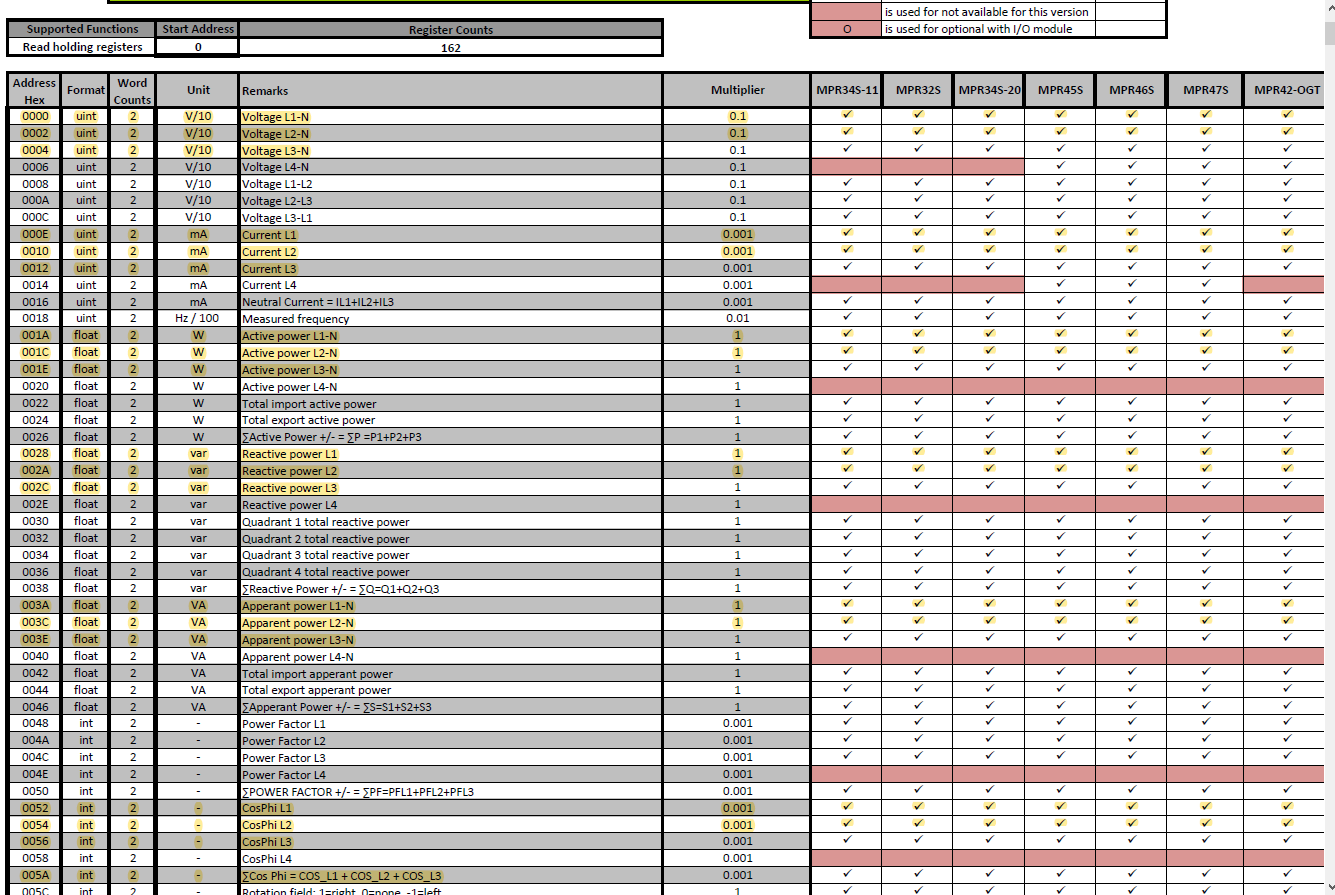Select the "Register Counts" header cell

[451, 30]
